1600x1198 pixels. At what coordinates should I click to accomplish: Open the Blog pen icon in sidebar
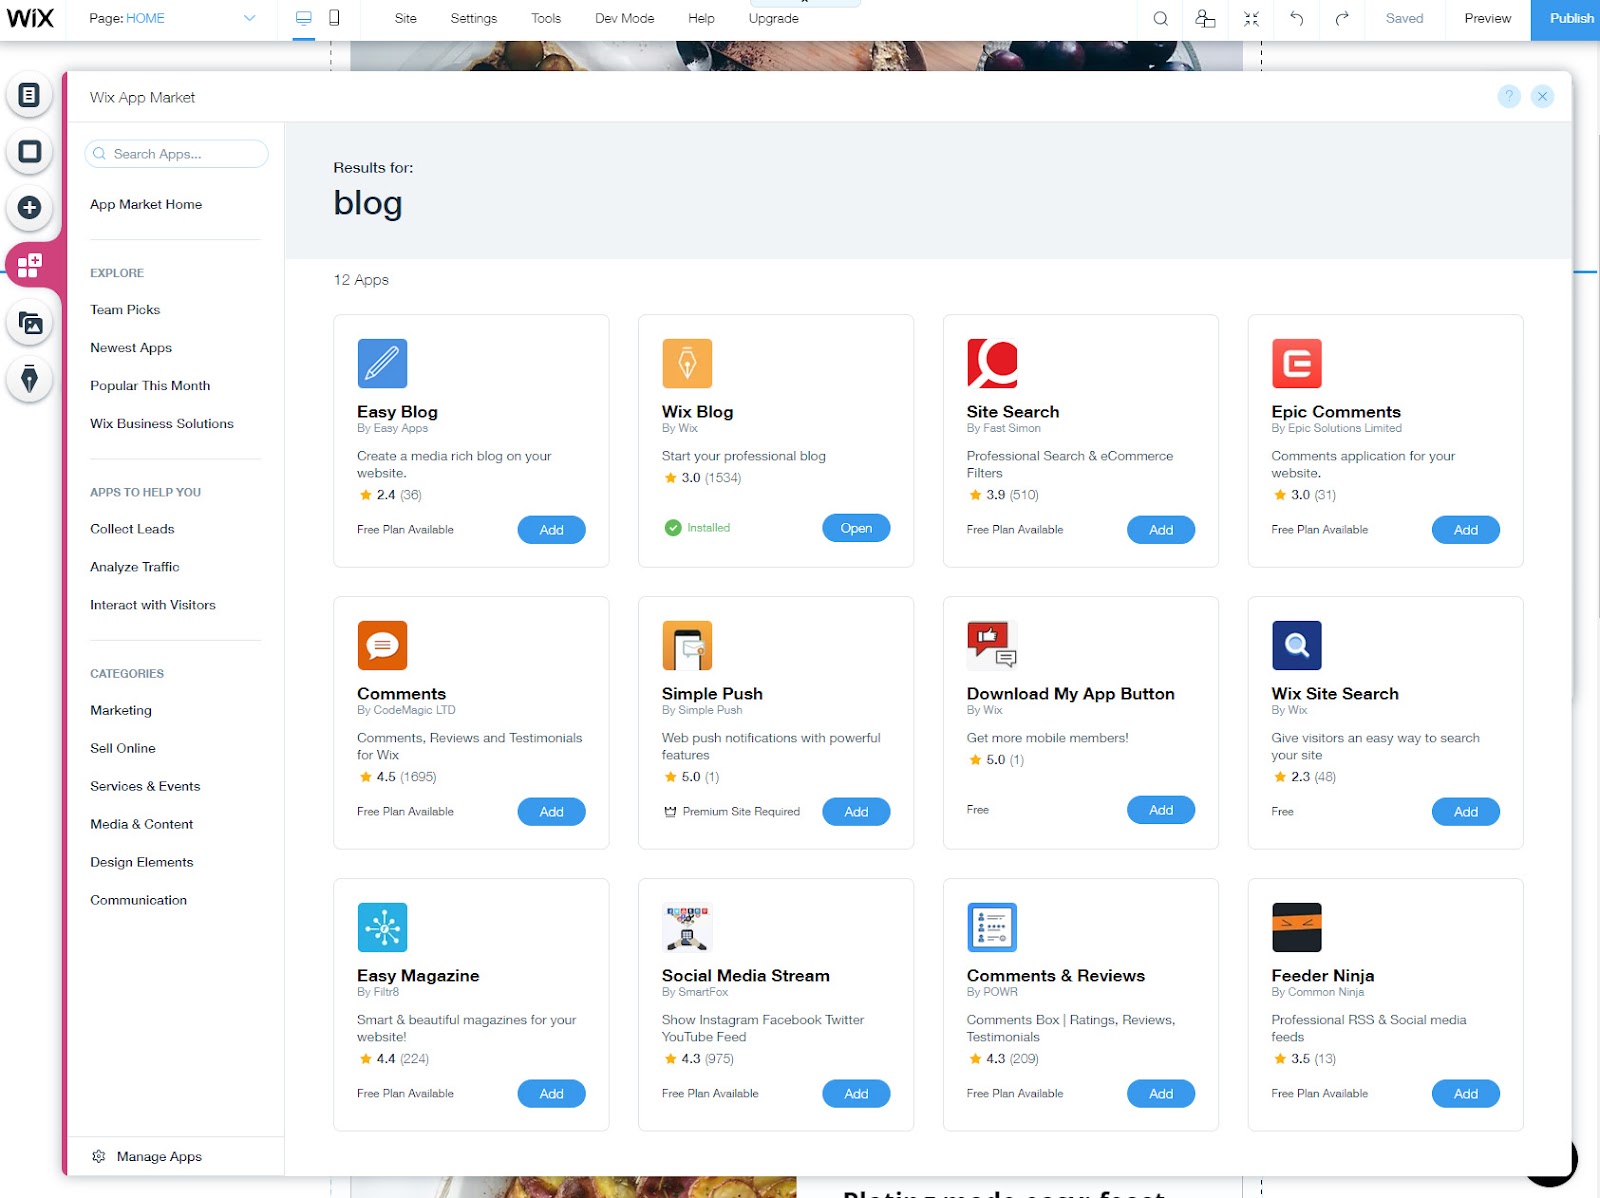point(29,379)
